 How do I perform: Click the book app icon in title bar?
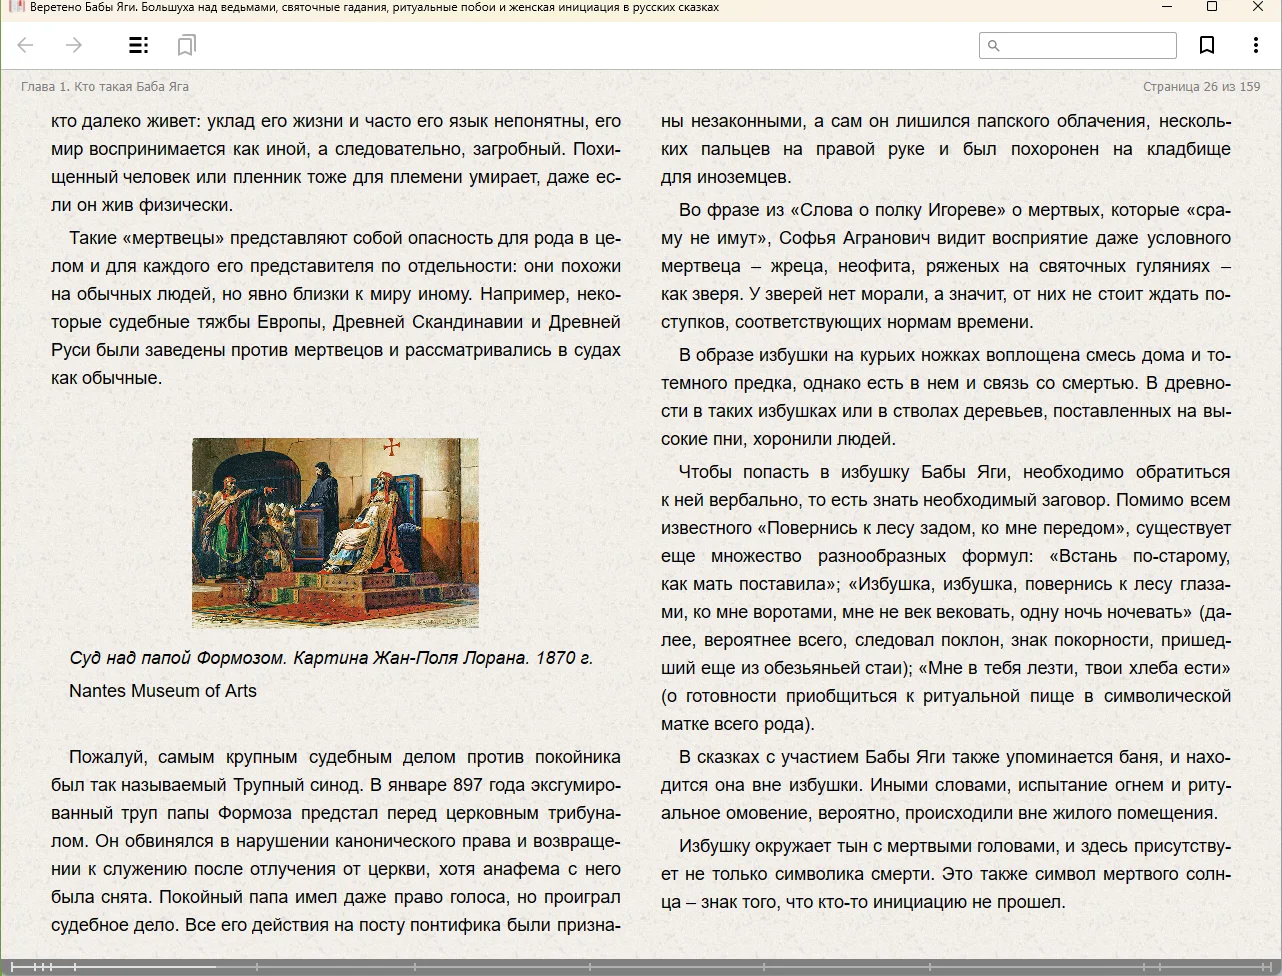click(x=15, y=7)
